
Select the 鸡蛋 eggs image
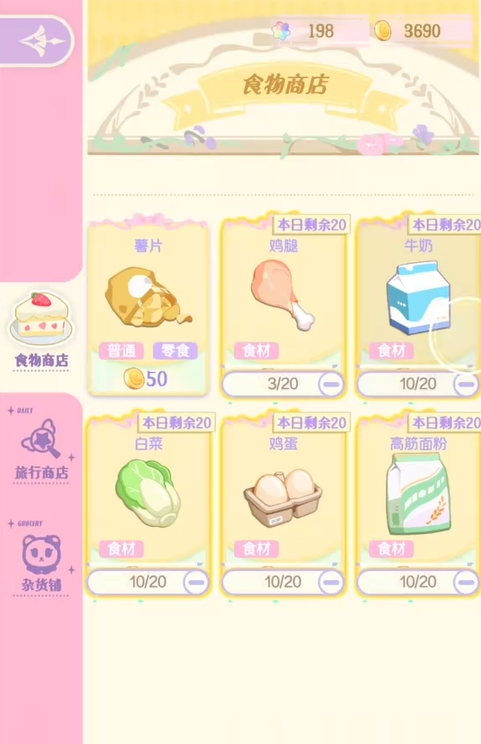pos(283,498)
